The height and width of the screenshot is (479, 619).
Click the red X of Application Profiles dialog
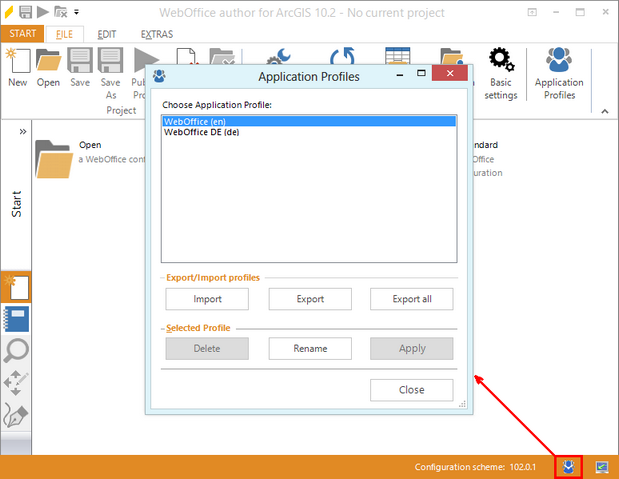450,73
